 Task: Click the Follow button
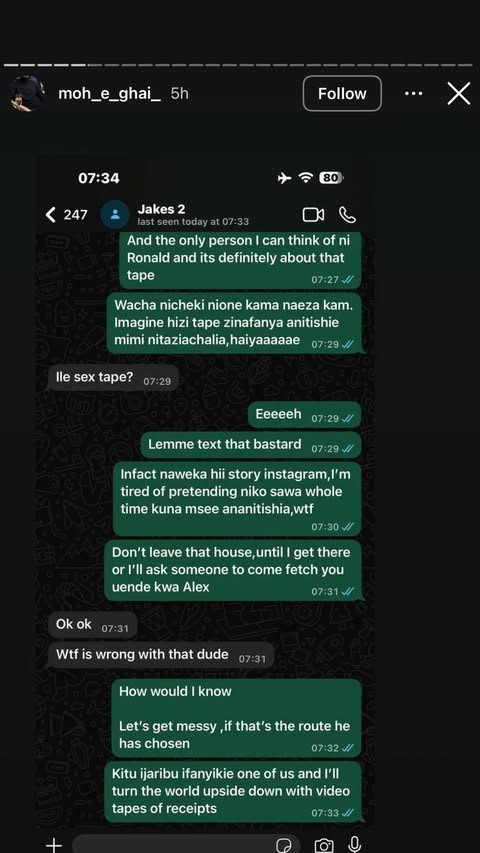pos(342,94)
